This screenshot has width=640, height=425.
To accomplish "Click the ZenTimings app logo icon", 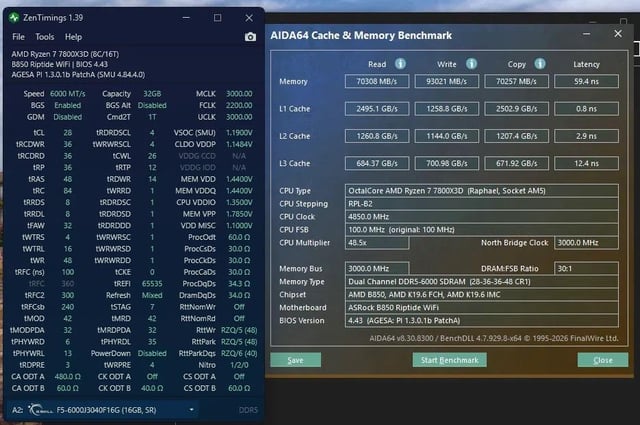I will [x=14, y=18].
